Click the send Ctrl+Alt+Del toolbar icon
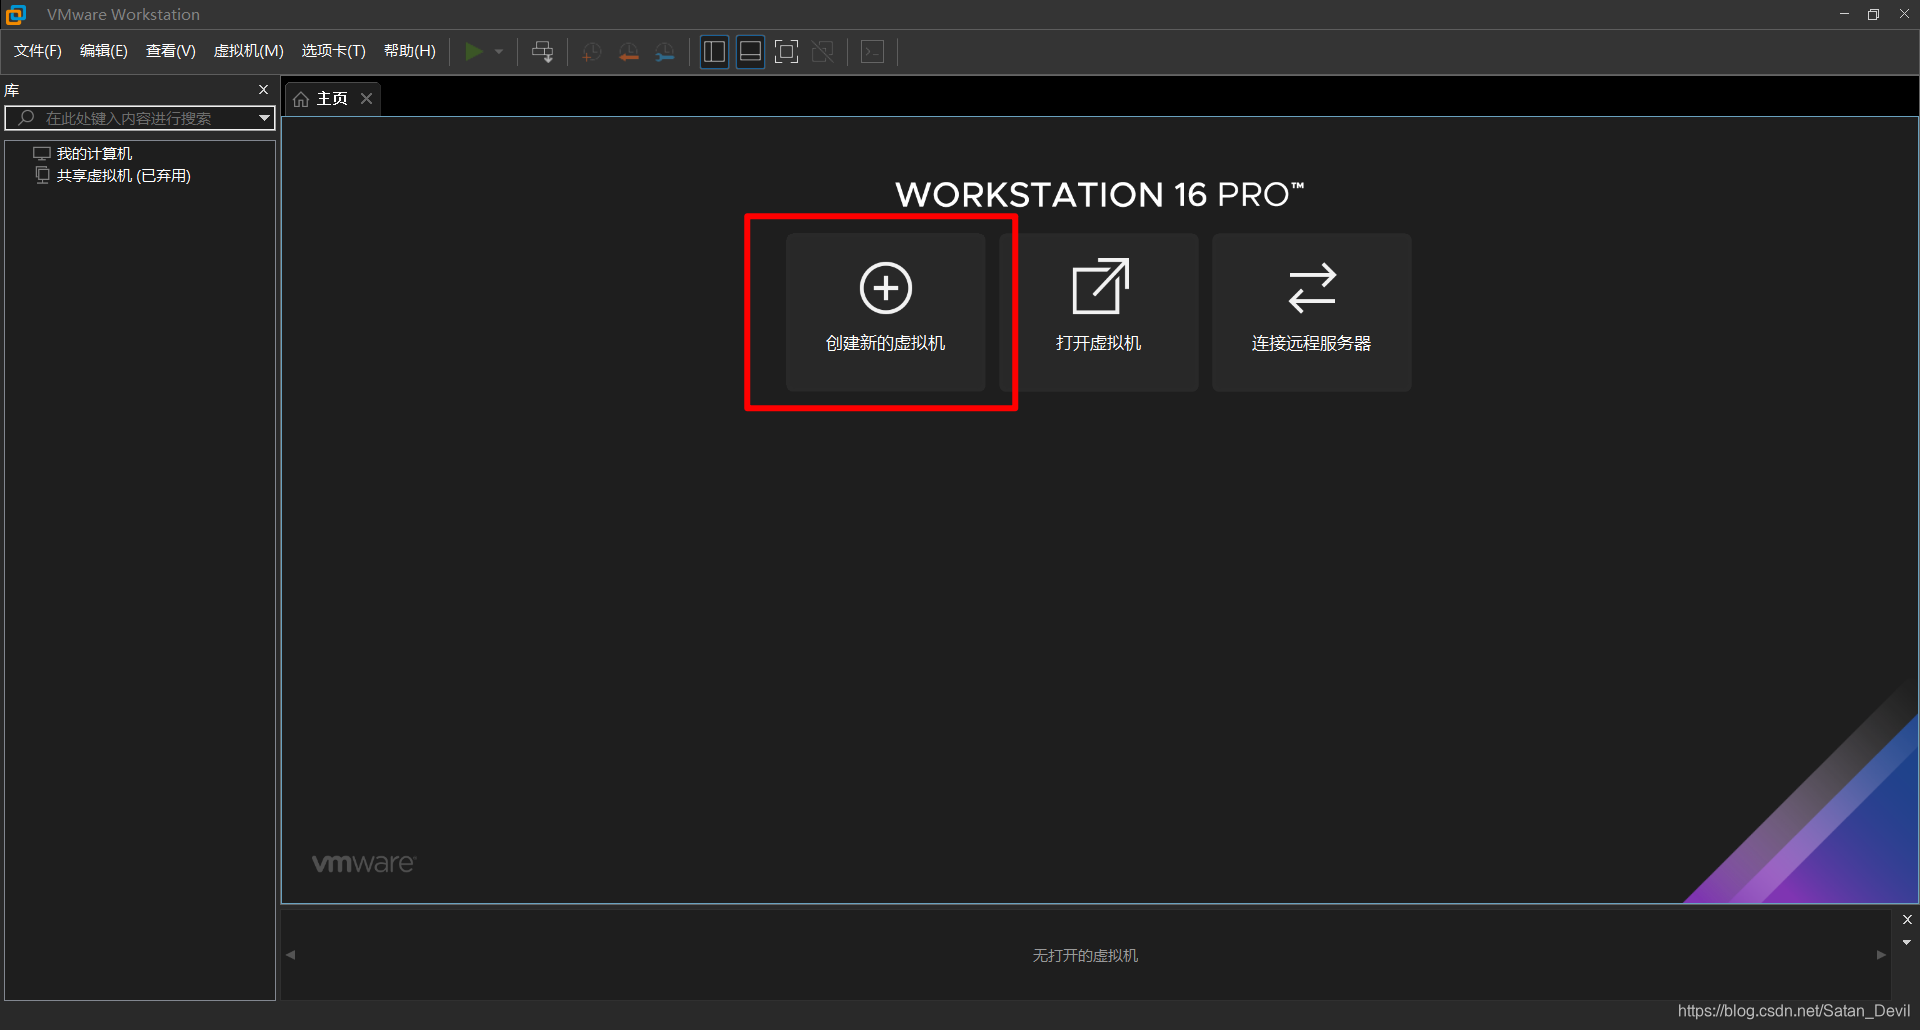Viewport: 1920px width, 1030px height. 543,52
